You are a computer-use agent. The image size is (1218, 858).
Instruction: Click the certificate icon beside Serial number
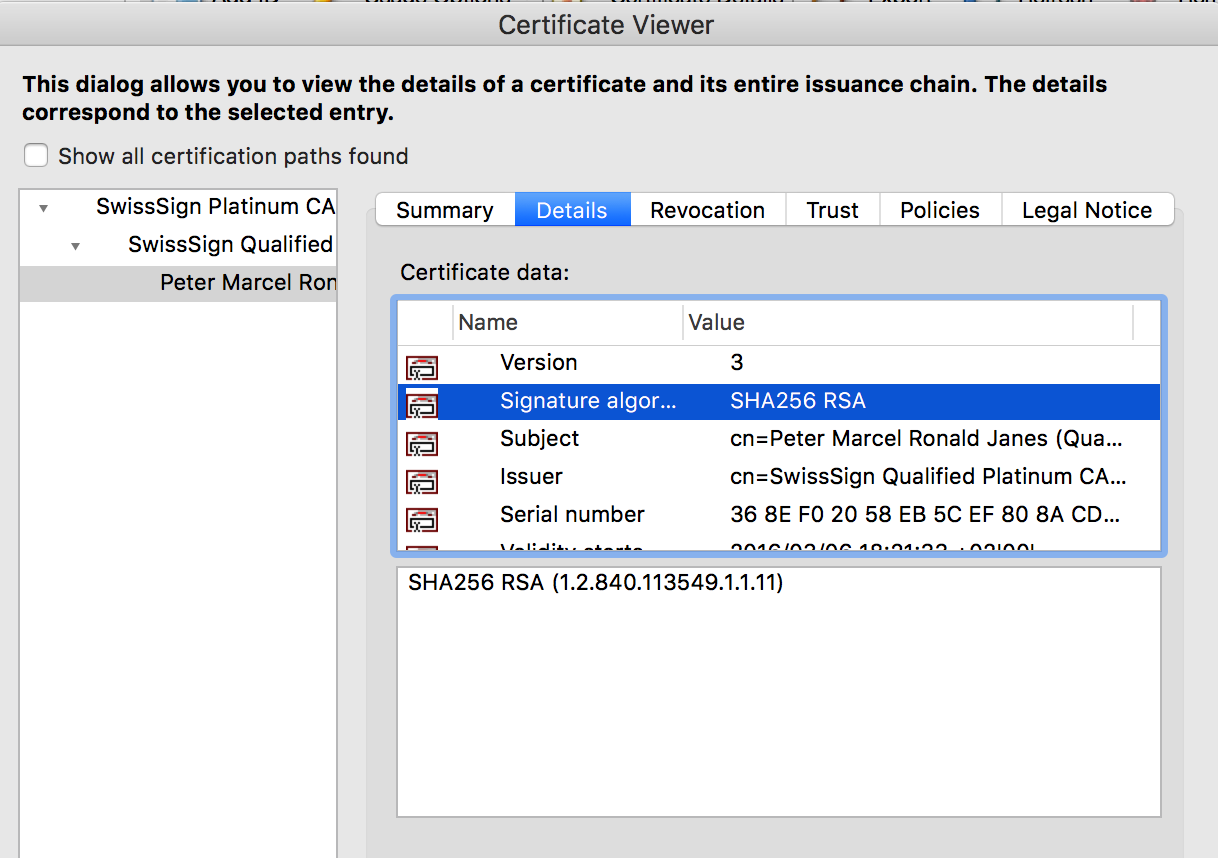422,518
